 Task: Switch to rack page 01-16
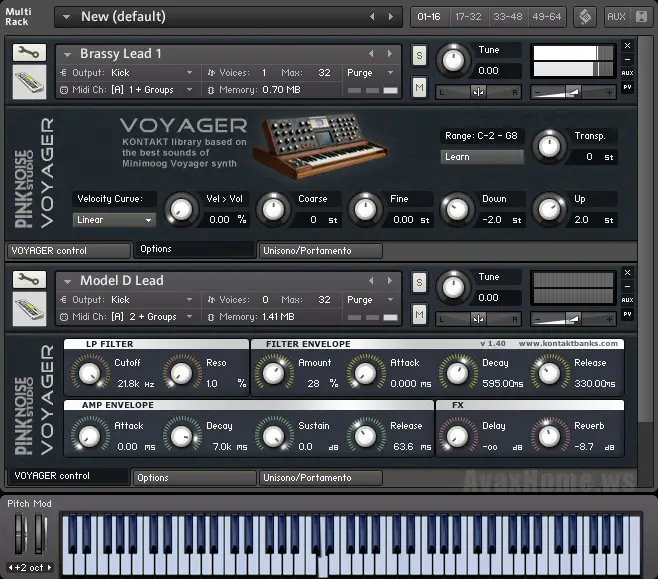pyautogui.click(x=429, y=17)
